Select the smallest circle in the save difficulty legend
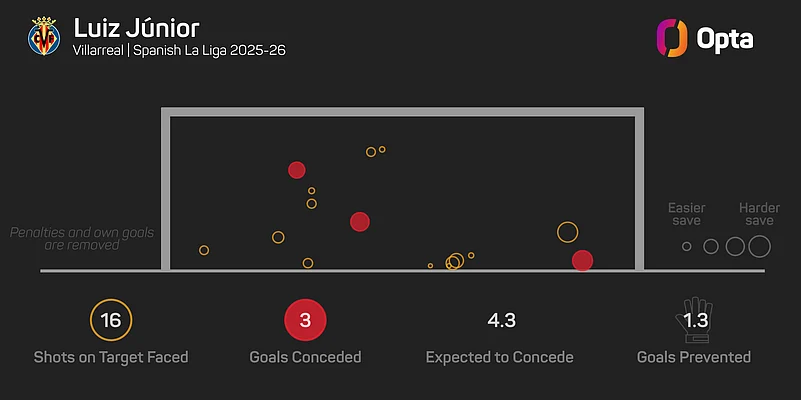Image resolution: width=801 pixels, height=400 pixels. (686, 246)
